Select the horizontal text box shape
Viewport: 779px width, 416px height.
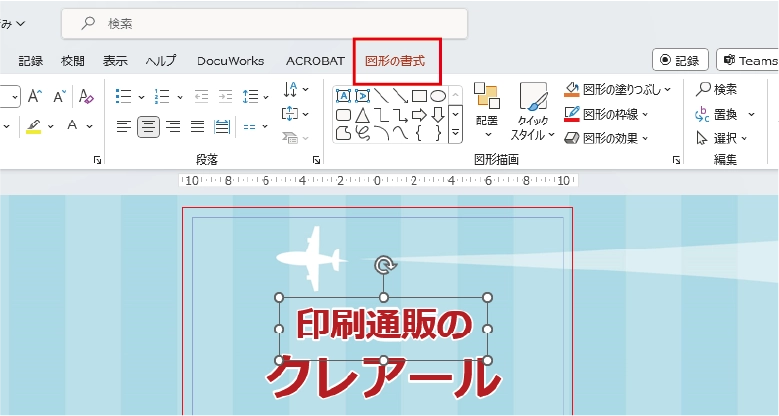point(343,95)
